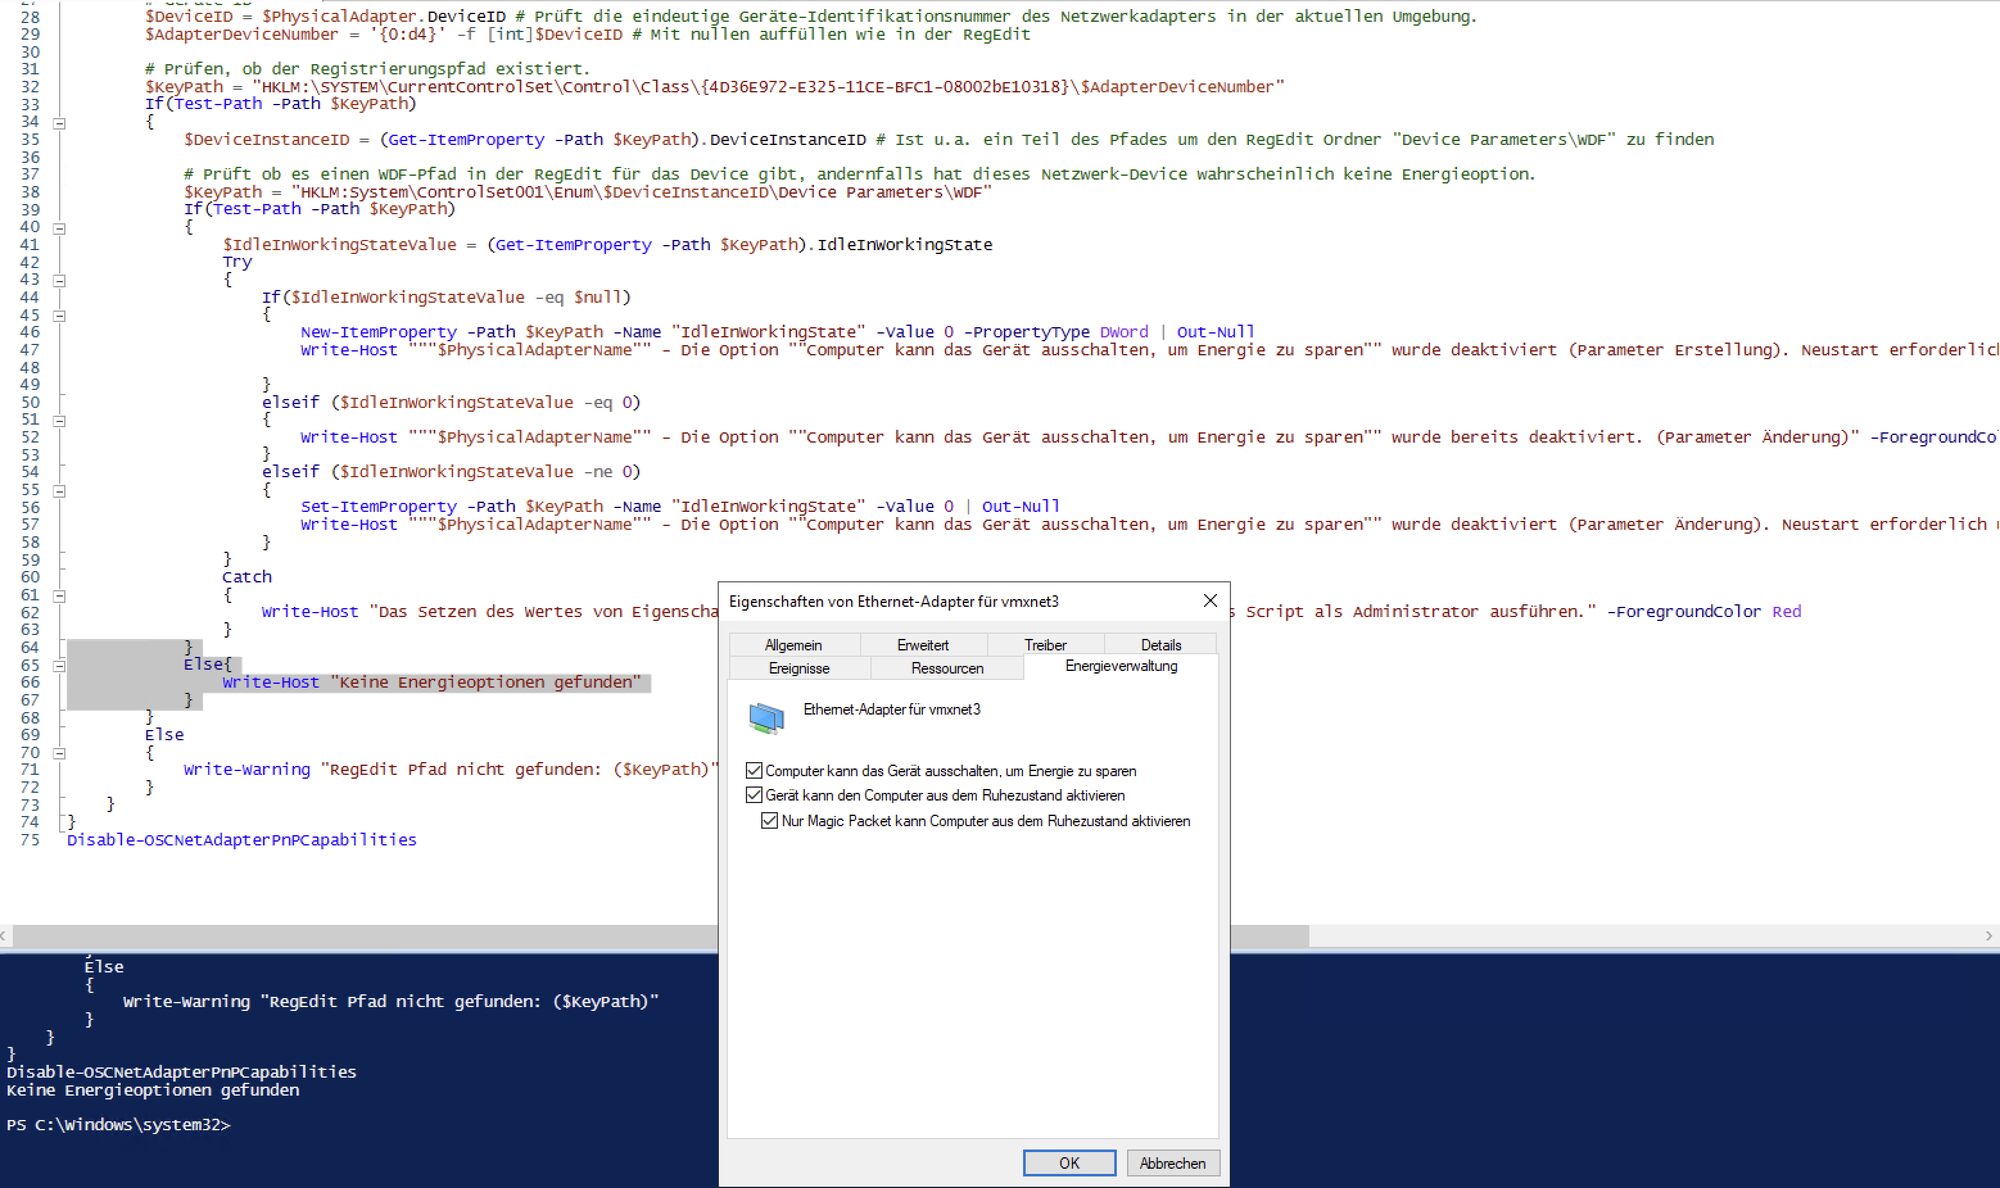
Task: Collapse the Else block at line 65
Action: tap(59, 666)
